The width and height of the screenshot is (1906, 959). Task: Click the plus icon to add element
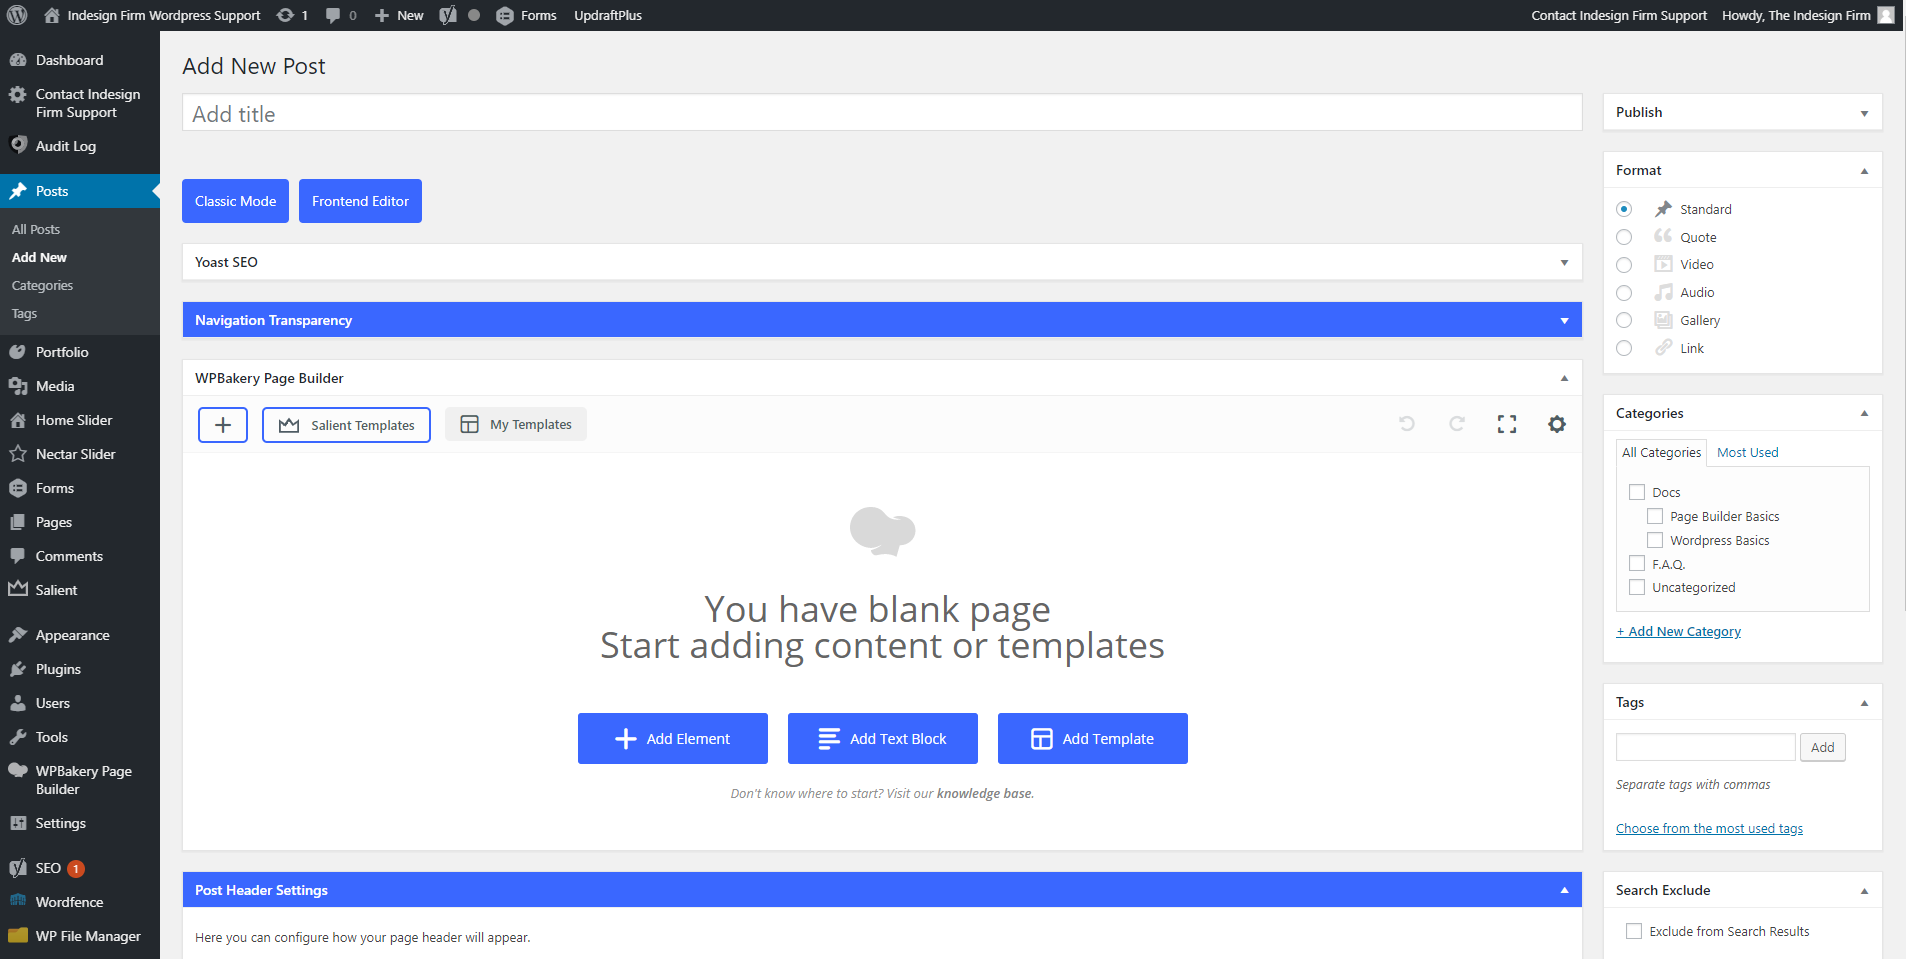click(223, 425)
